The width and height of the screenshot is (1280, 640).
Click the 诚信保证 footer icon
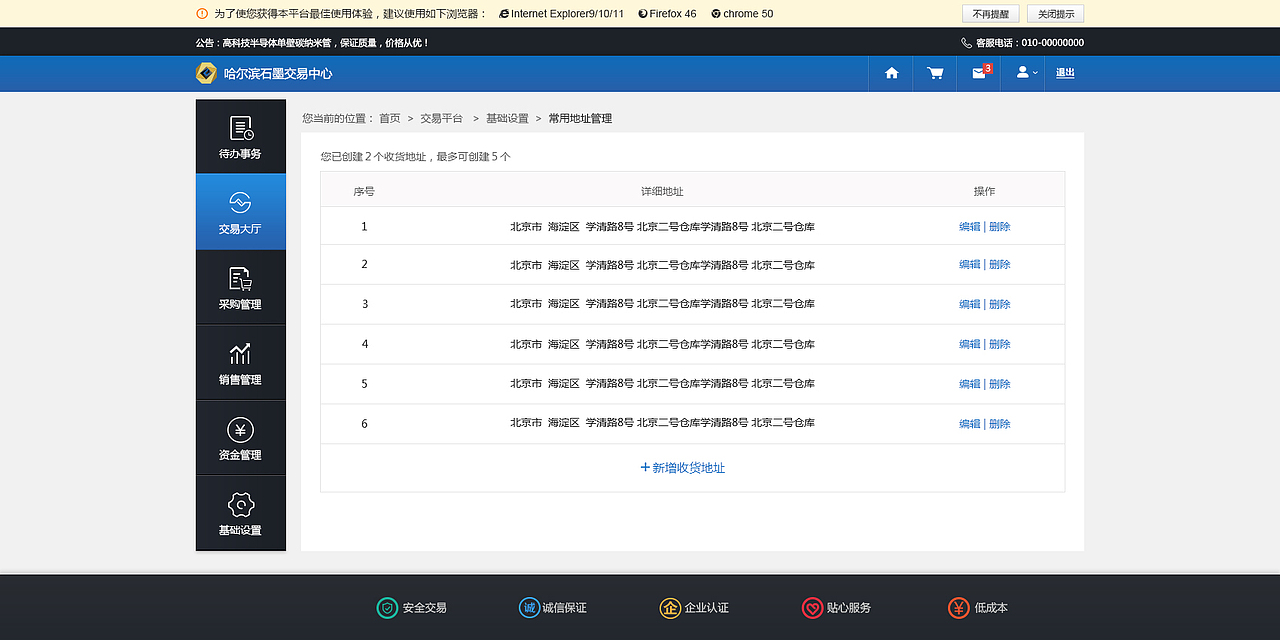click(x=528, y=608)
